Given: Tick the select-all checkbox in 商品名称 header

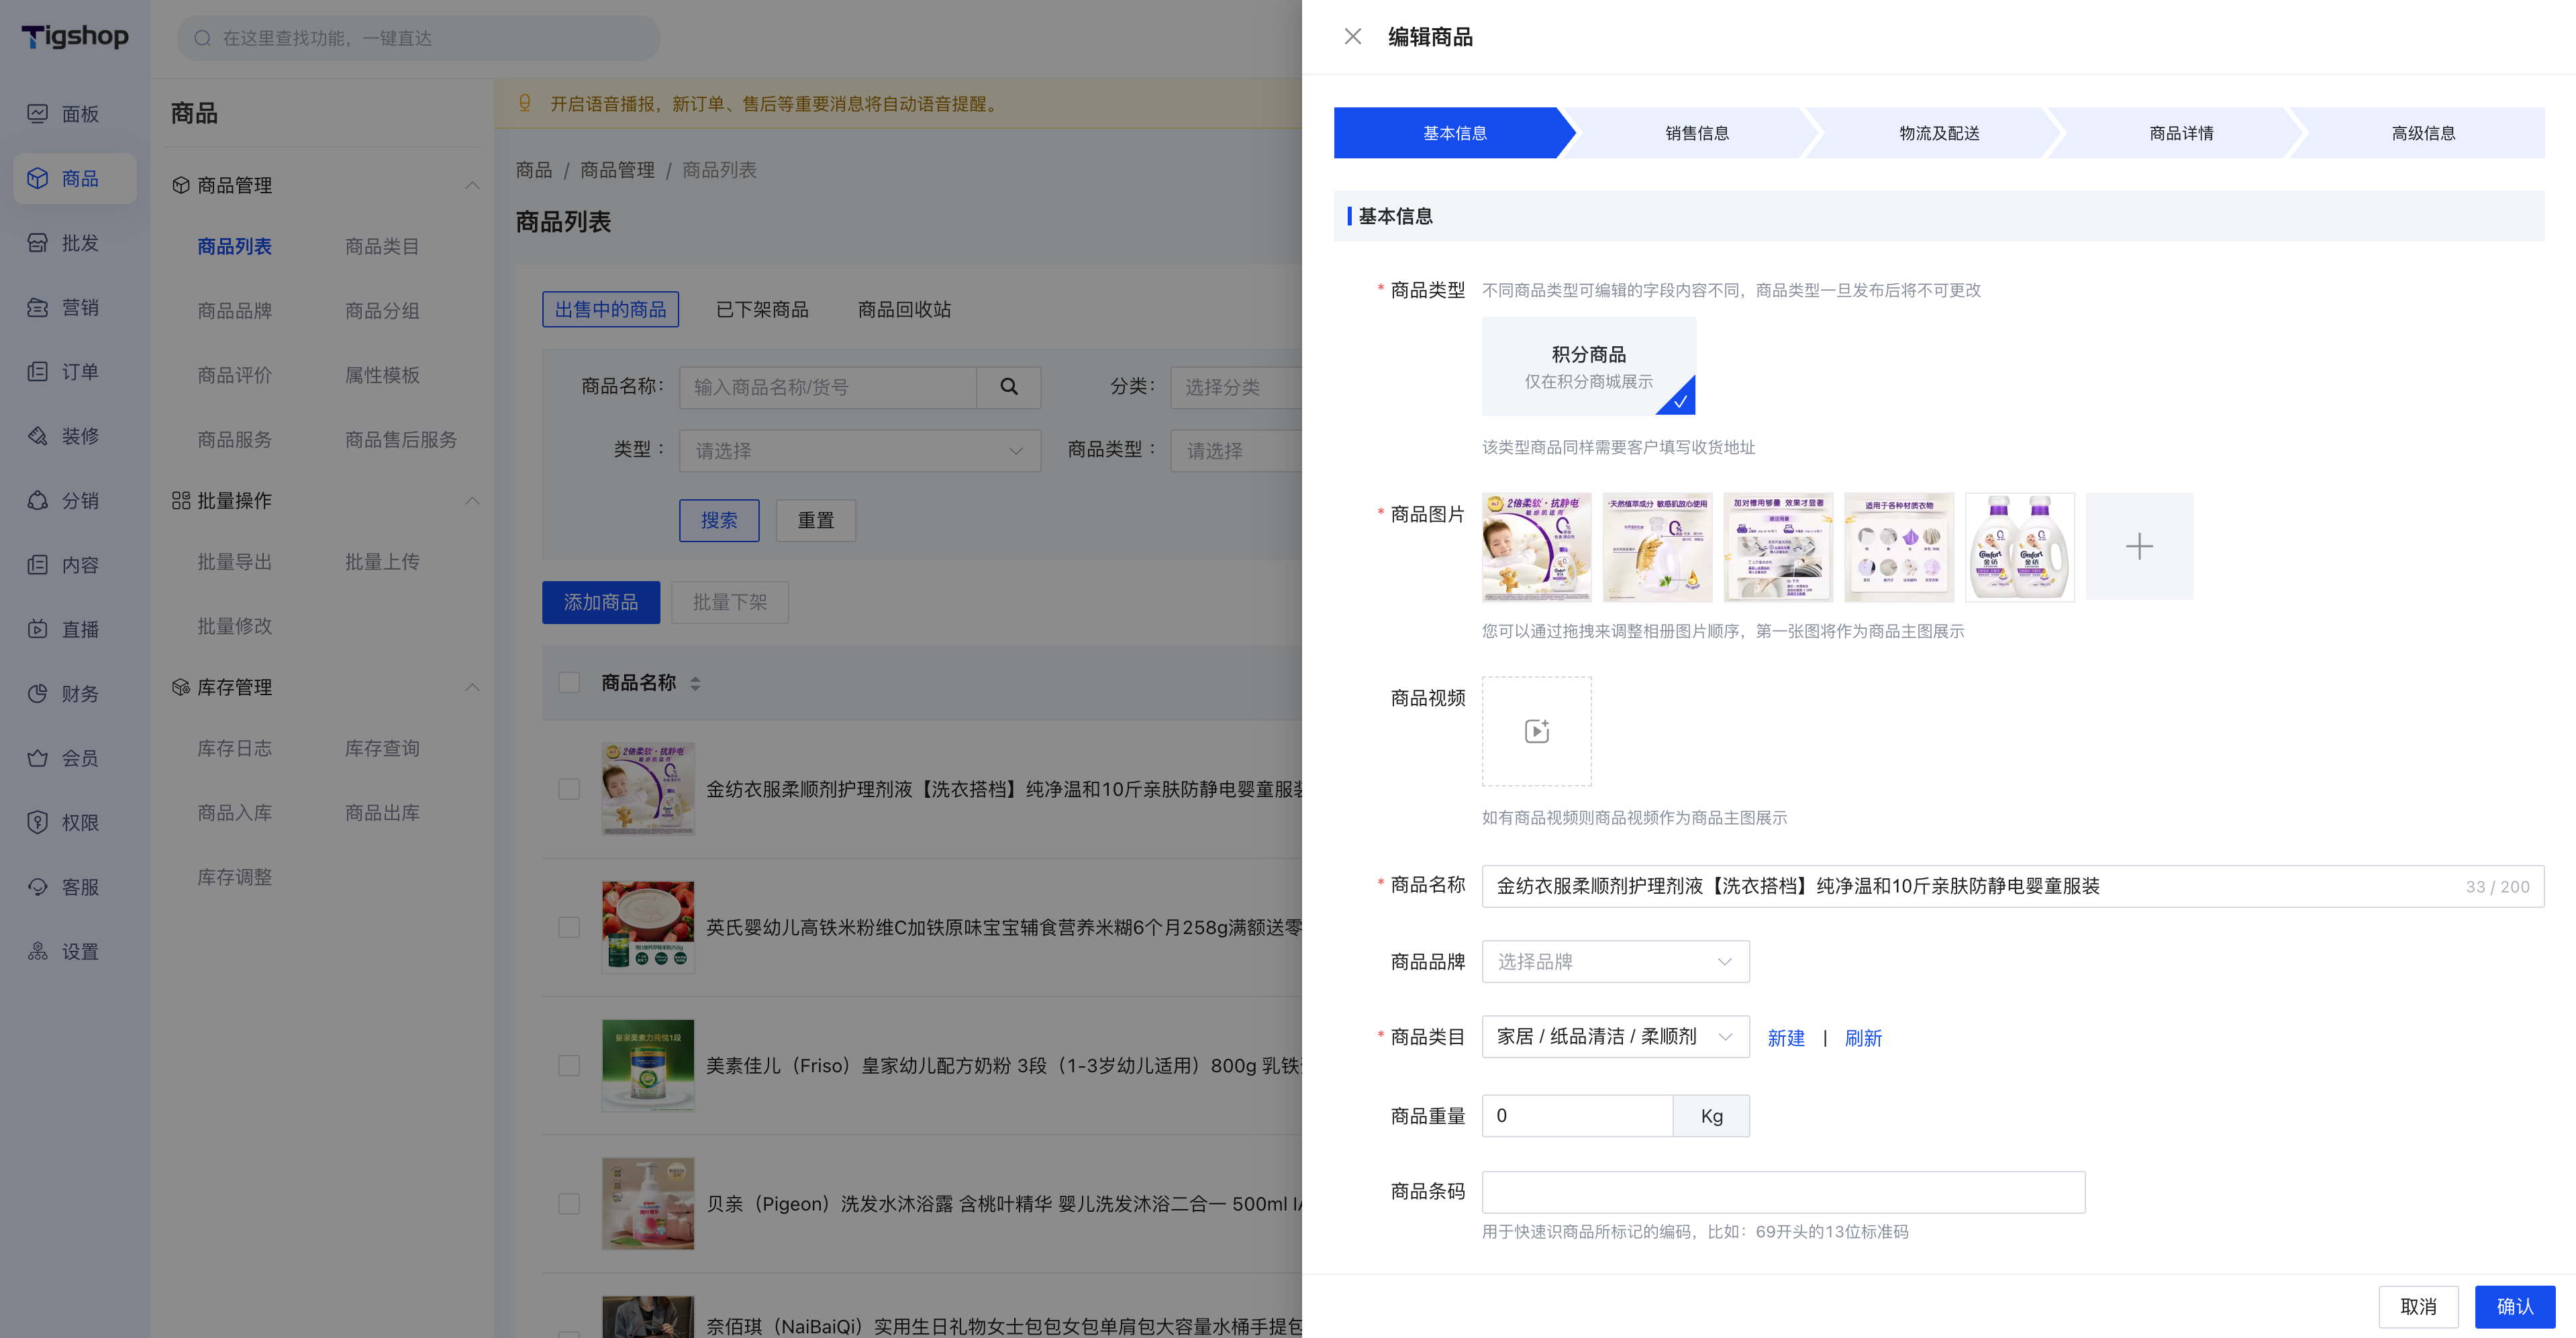Looking at the screenshot, I should click(569, 683).
